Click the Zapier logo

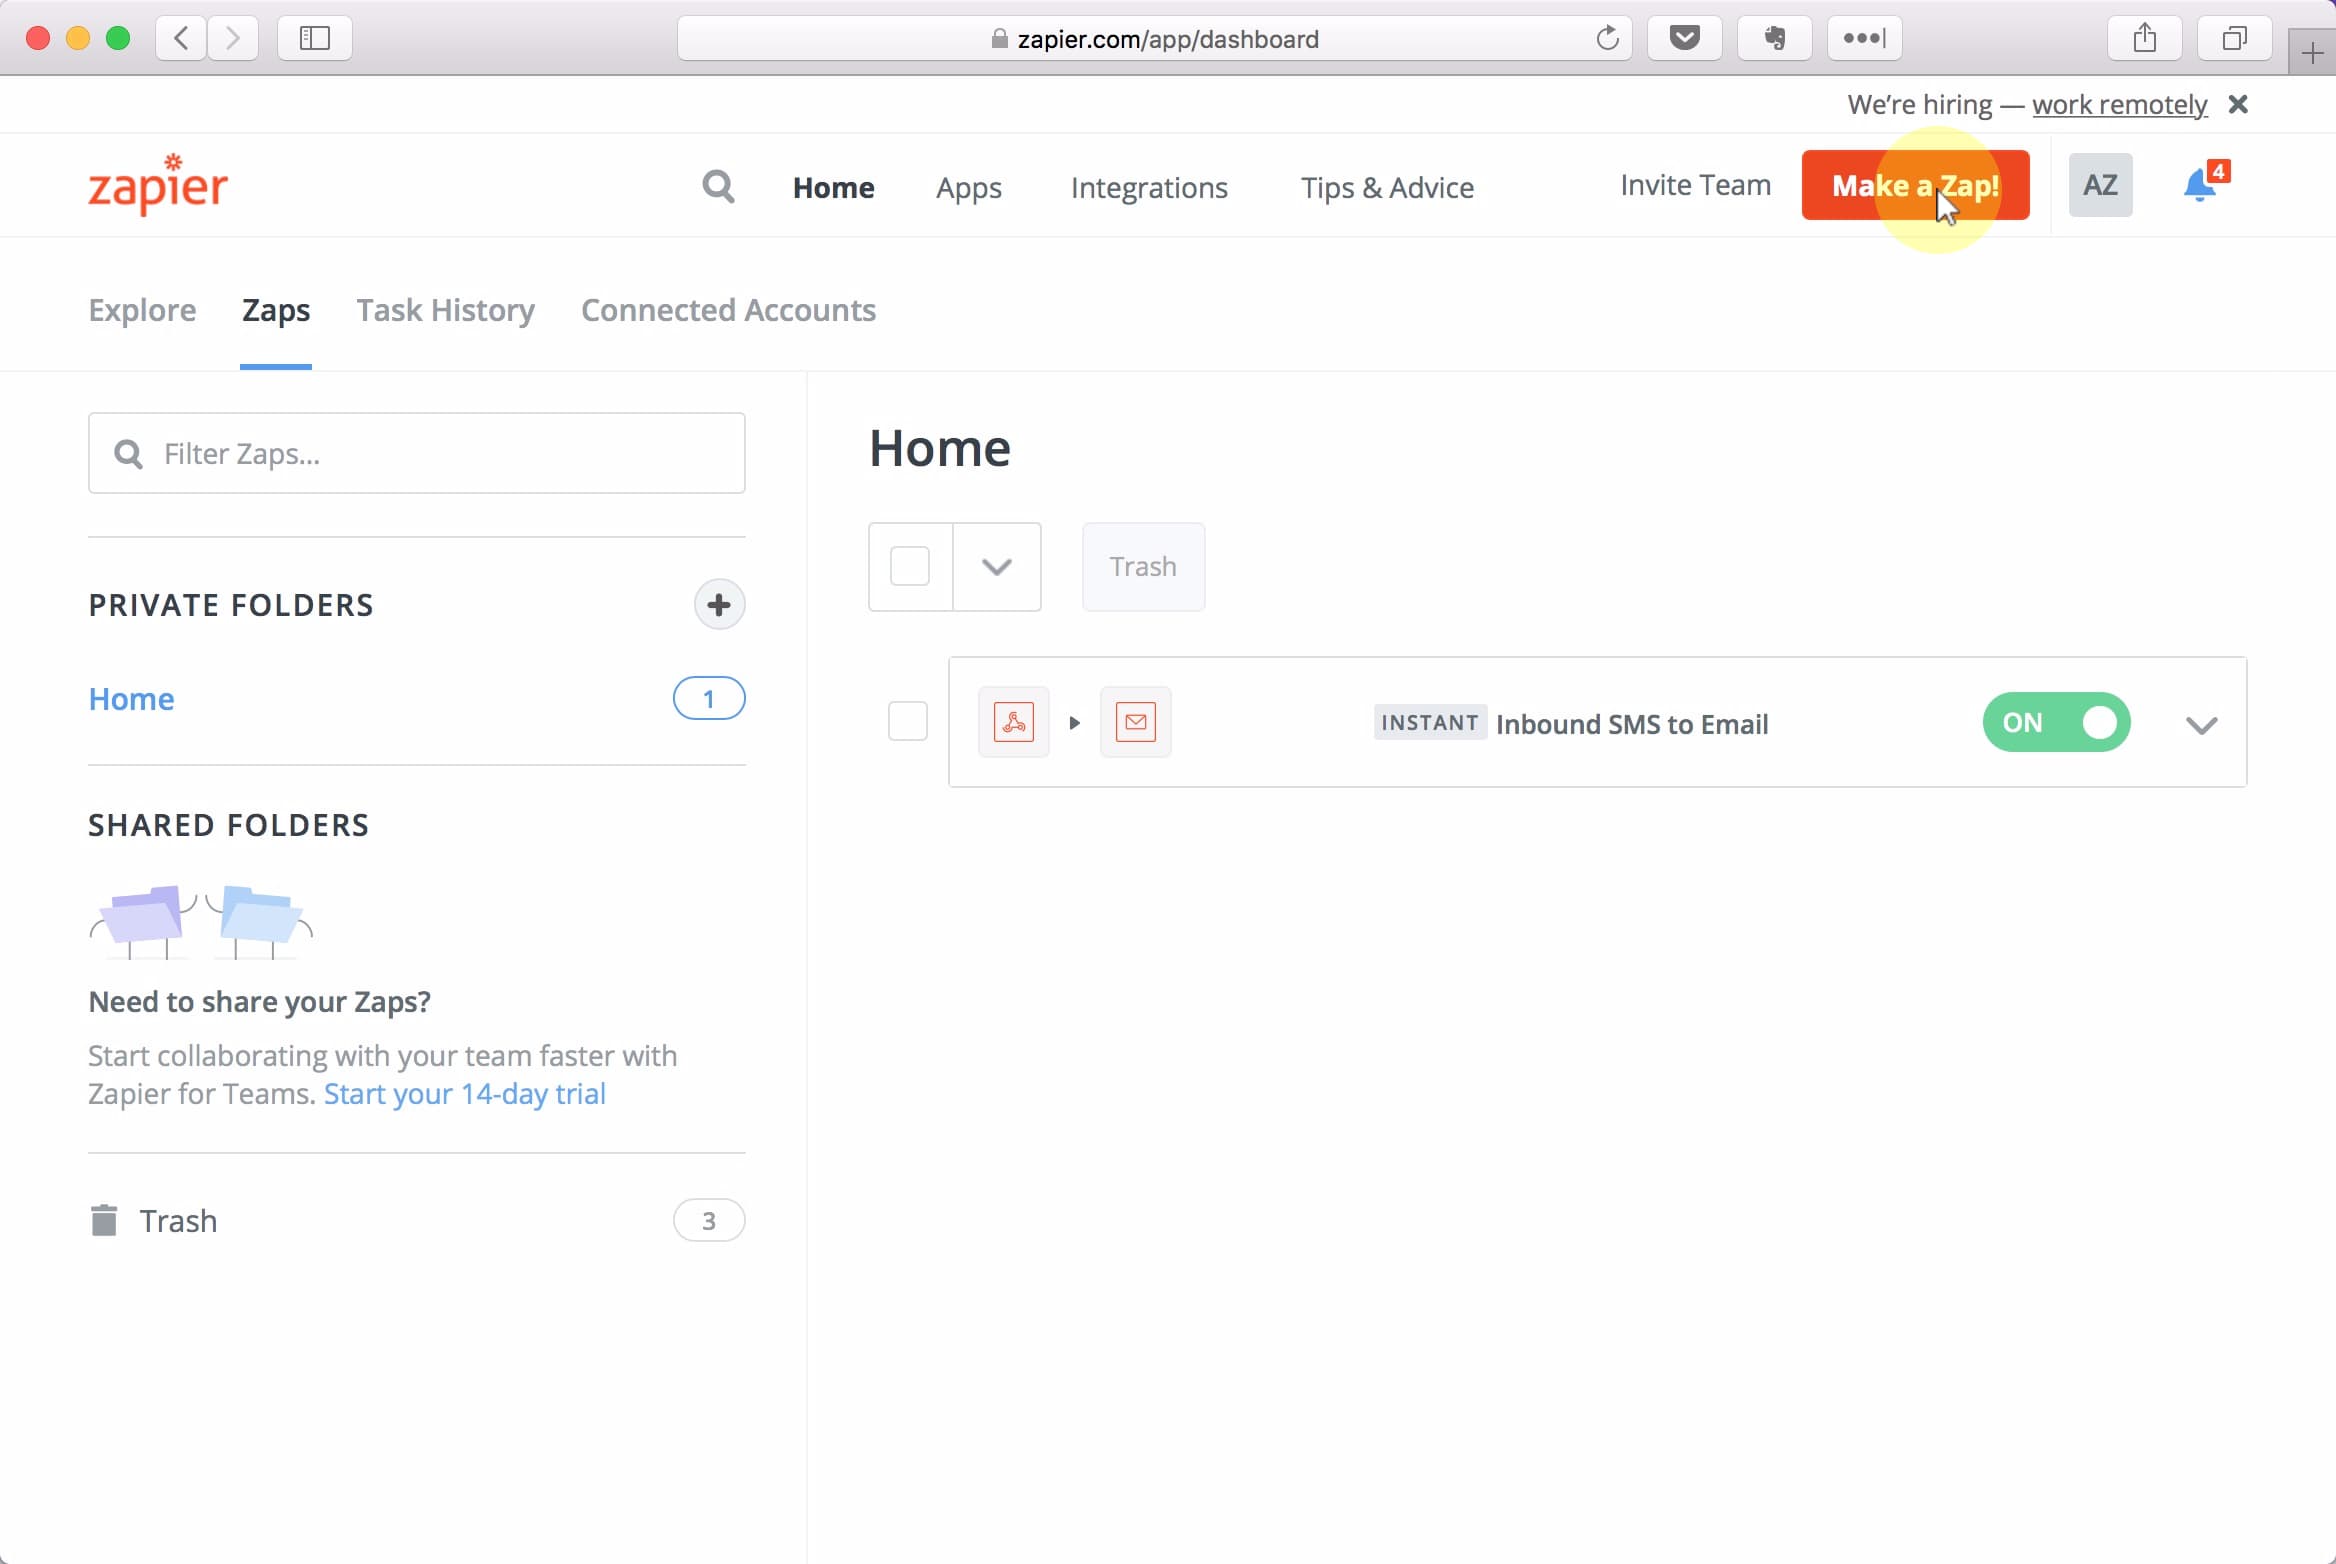coord(158,185)
